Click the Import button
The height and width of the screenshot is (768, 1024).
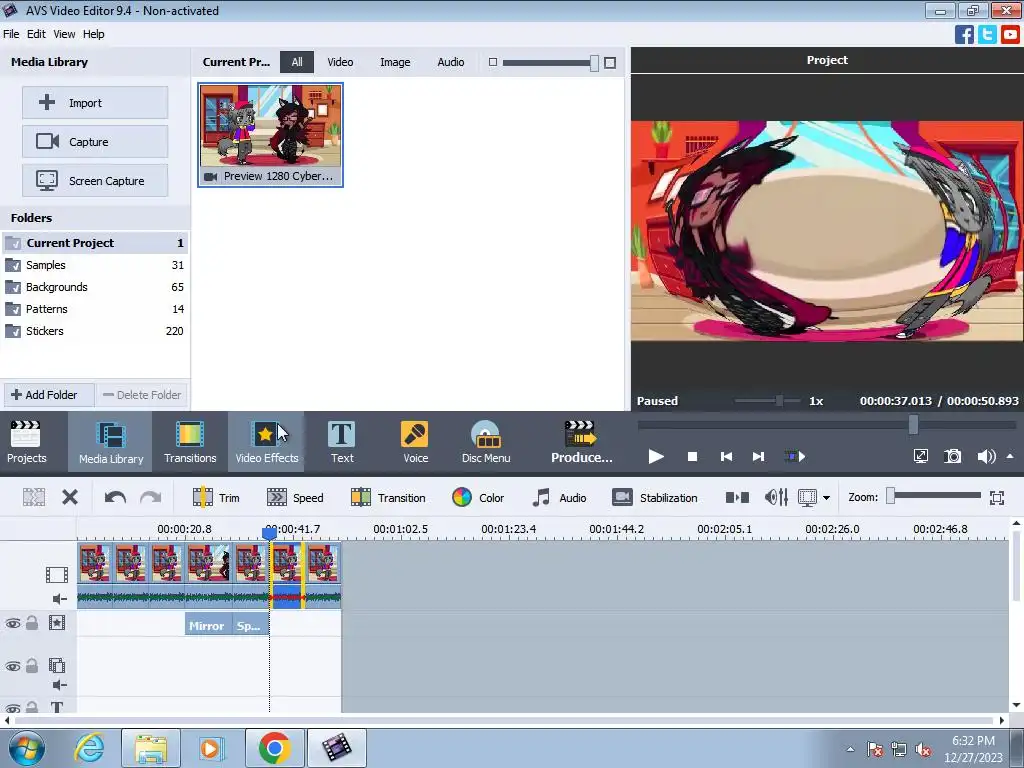pos(95,103)
